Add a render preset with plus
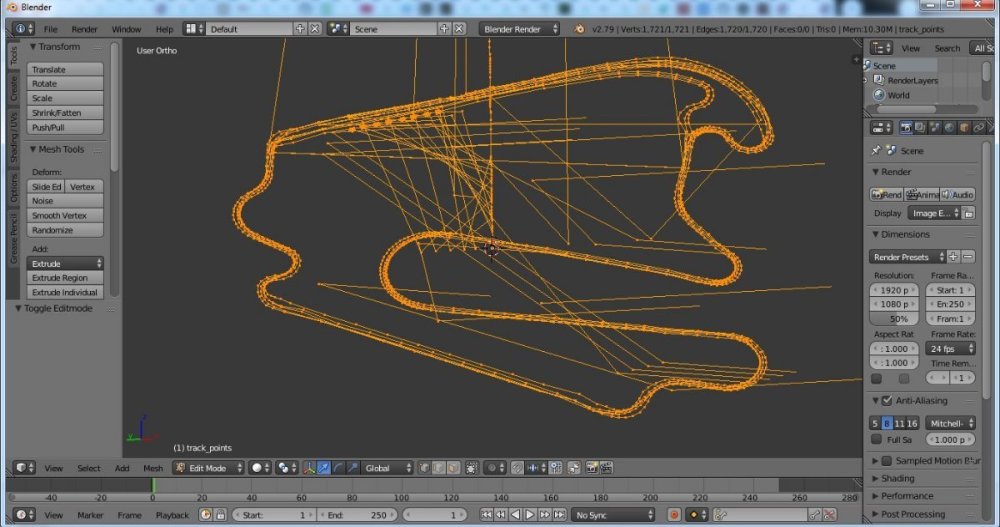Screen dimensions: 1000x527 (x=953, y=257)
